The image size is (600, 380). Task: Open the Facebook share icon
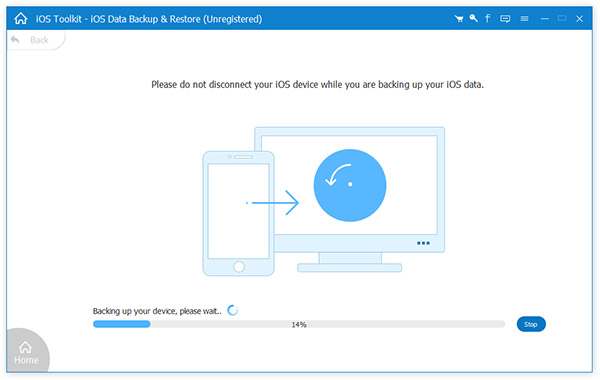click(488, 18)
